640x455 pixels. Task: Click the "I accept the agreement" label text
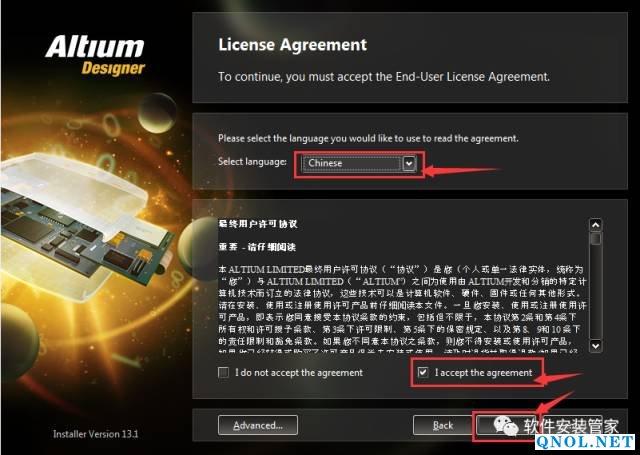(x=483, y=372)
